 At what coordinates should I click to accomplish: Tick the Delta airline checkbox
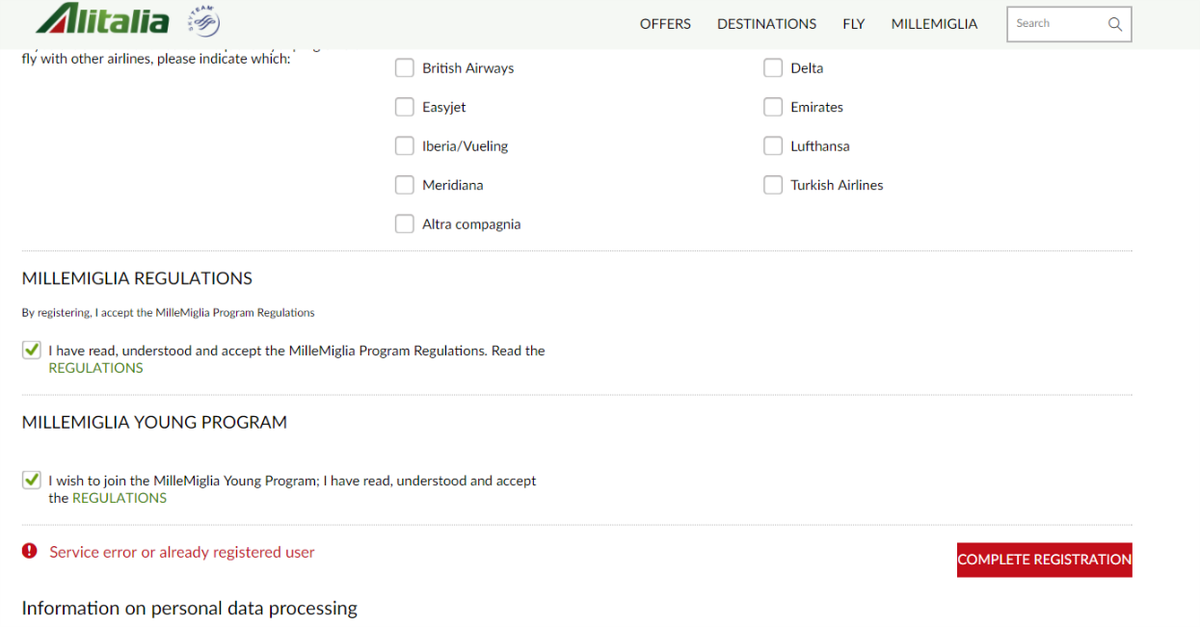pos(773,68)
